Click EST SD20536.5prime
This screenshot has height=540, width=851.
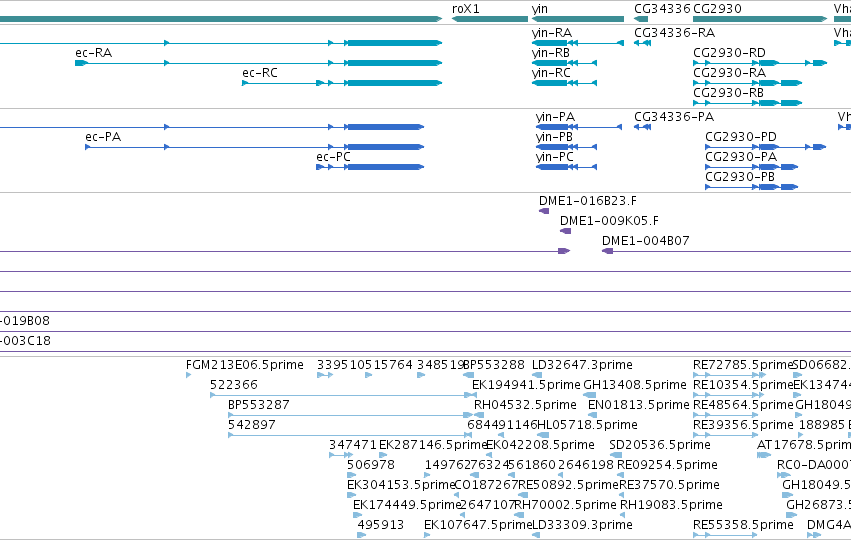pos(615,455)
